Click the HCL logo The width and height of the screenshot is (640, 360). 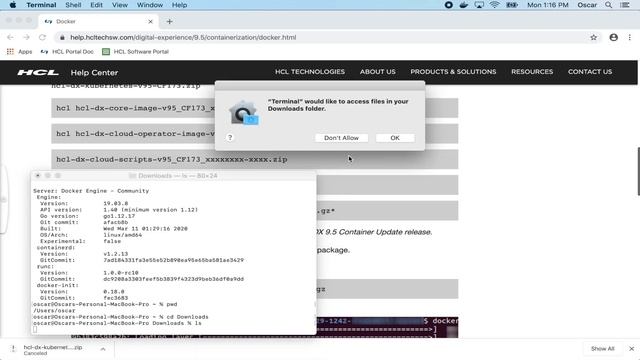[x=38, y=72]
